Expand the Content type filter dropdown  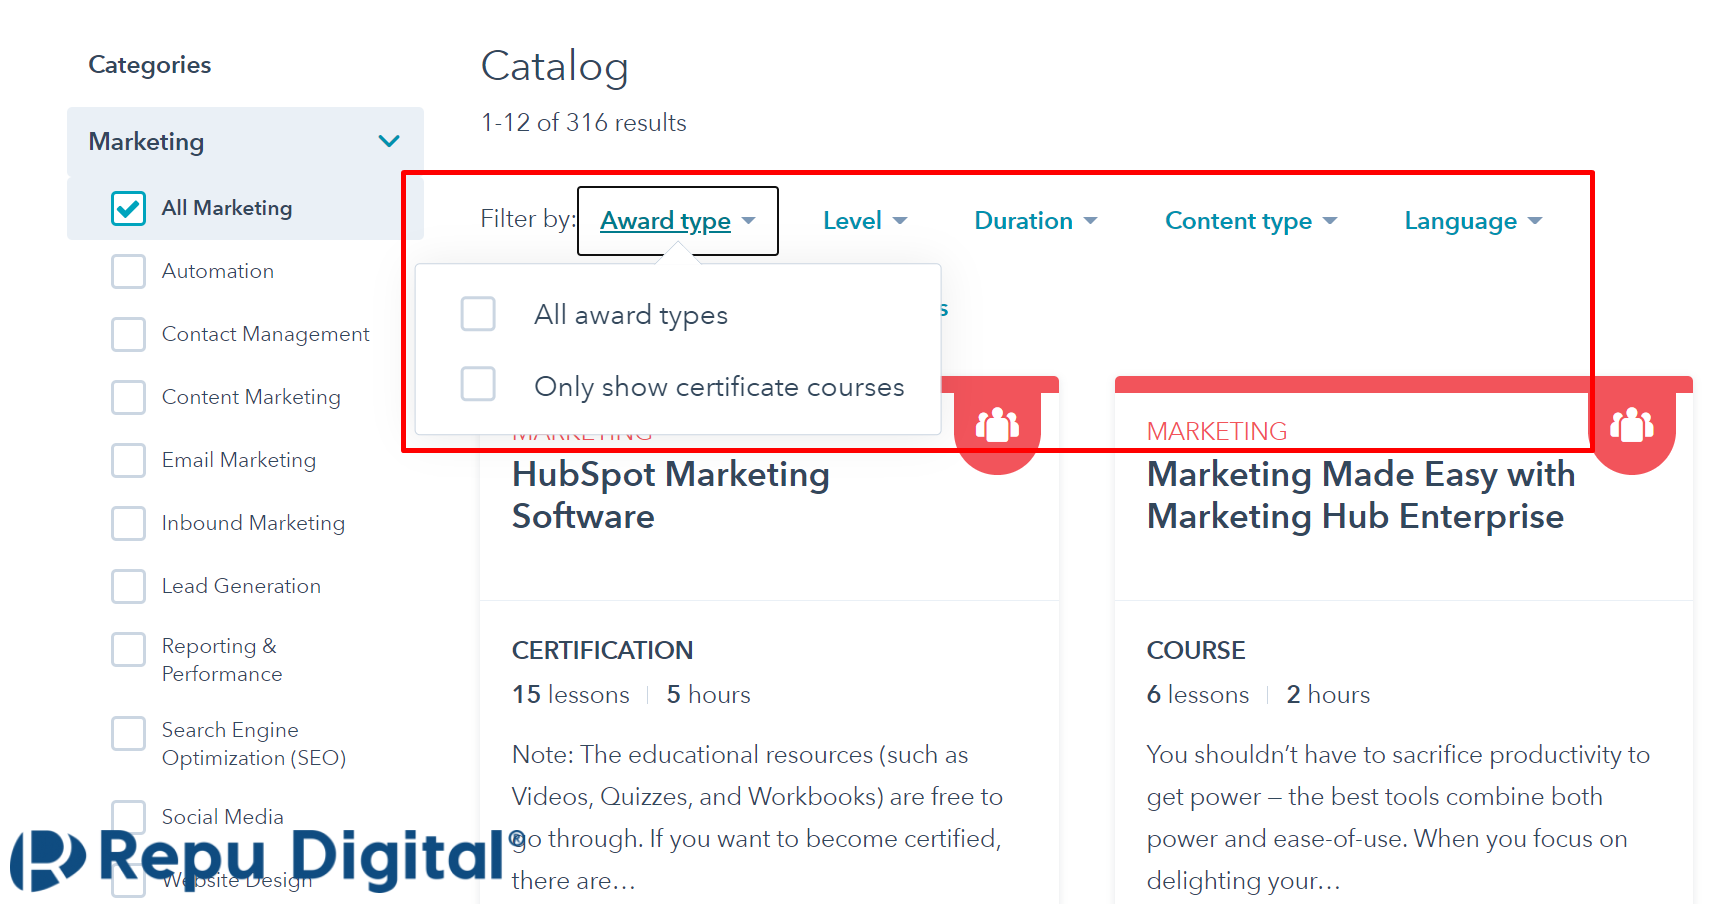pos(1250,221)
